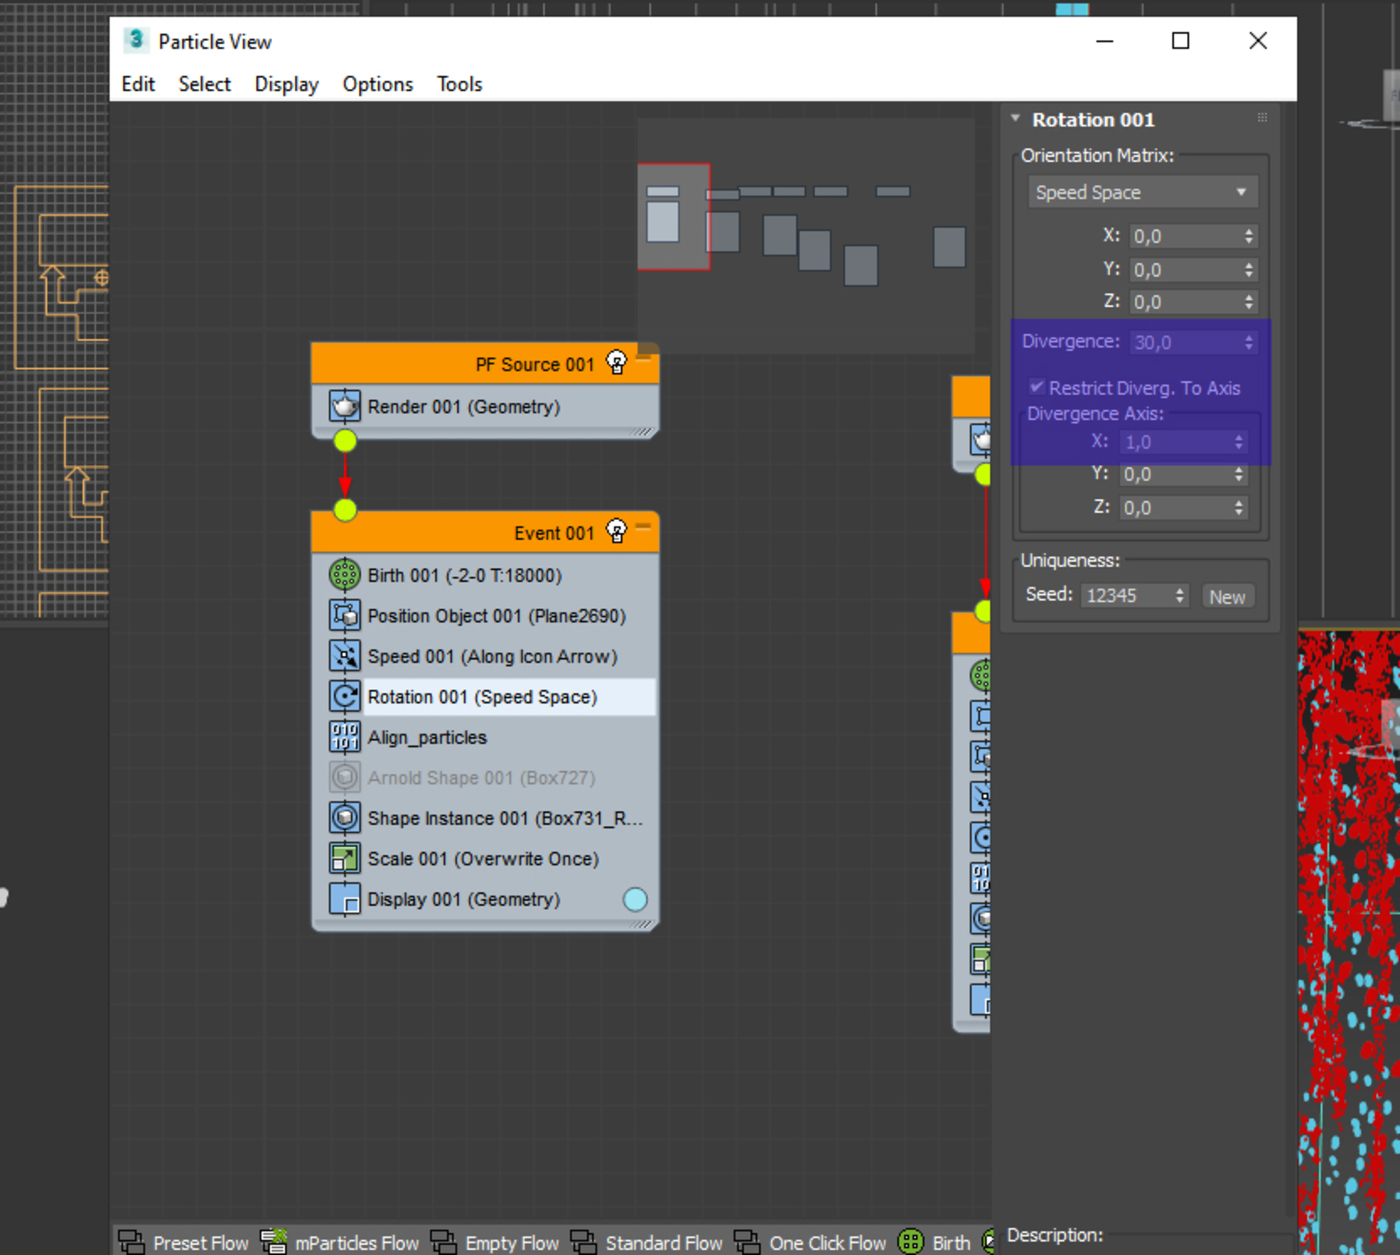Viewport: 1400px width, 1255px height.
Task: Select the Render 001 operator icon
Action: click(345, 406)
